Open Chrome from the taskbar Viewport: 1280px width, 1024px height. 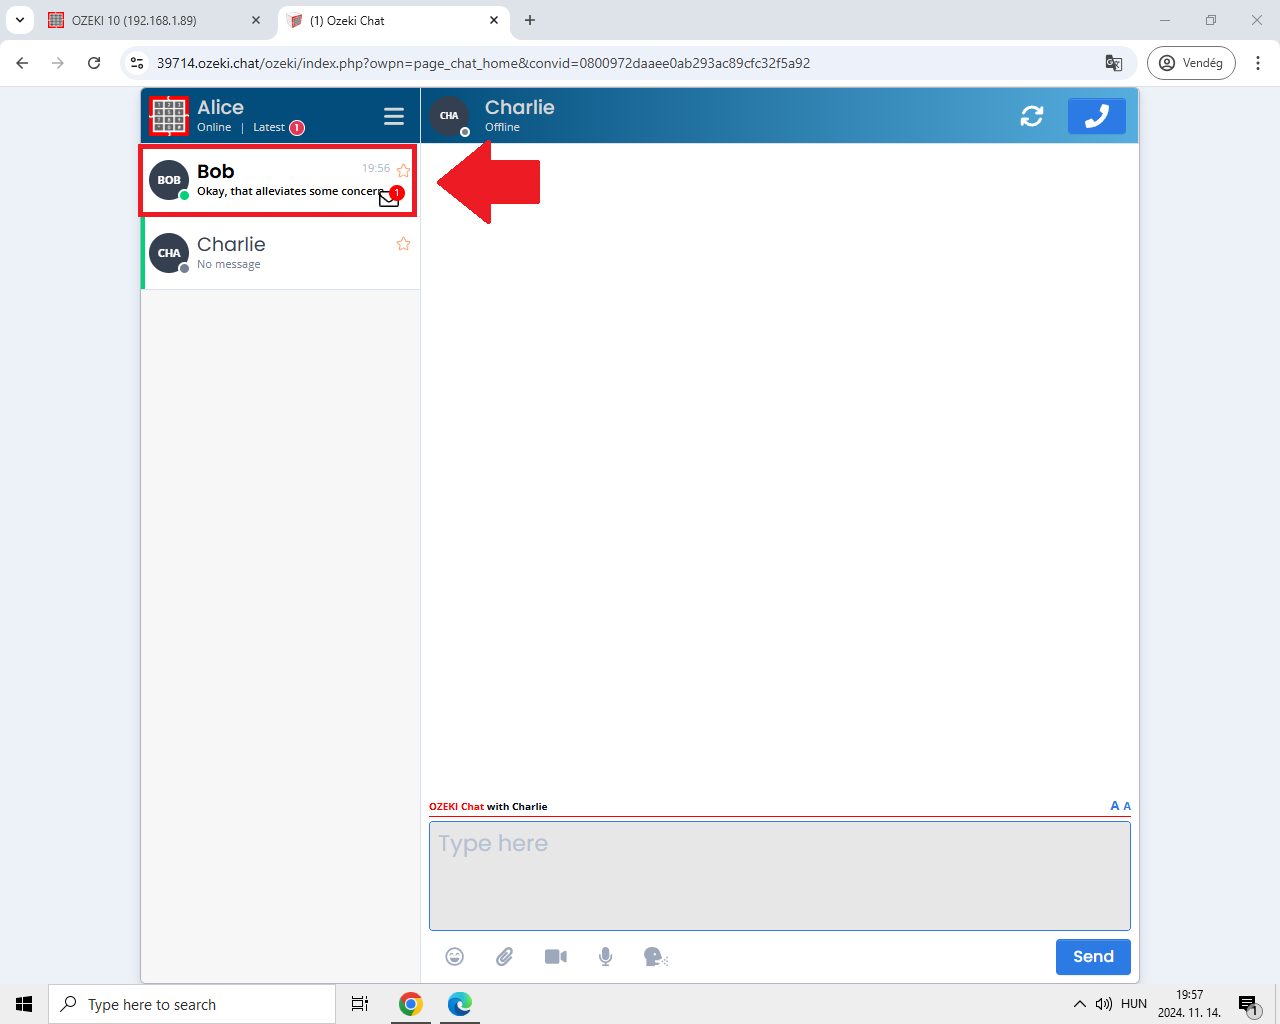(x=411, y=1004)
